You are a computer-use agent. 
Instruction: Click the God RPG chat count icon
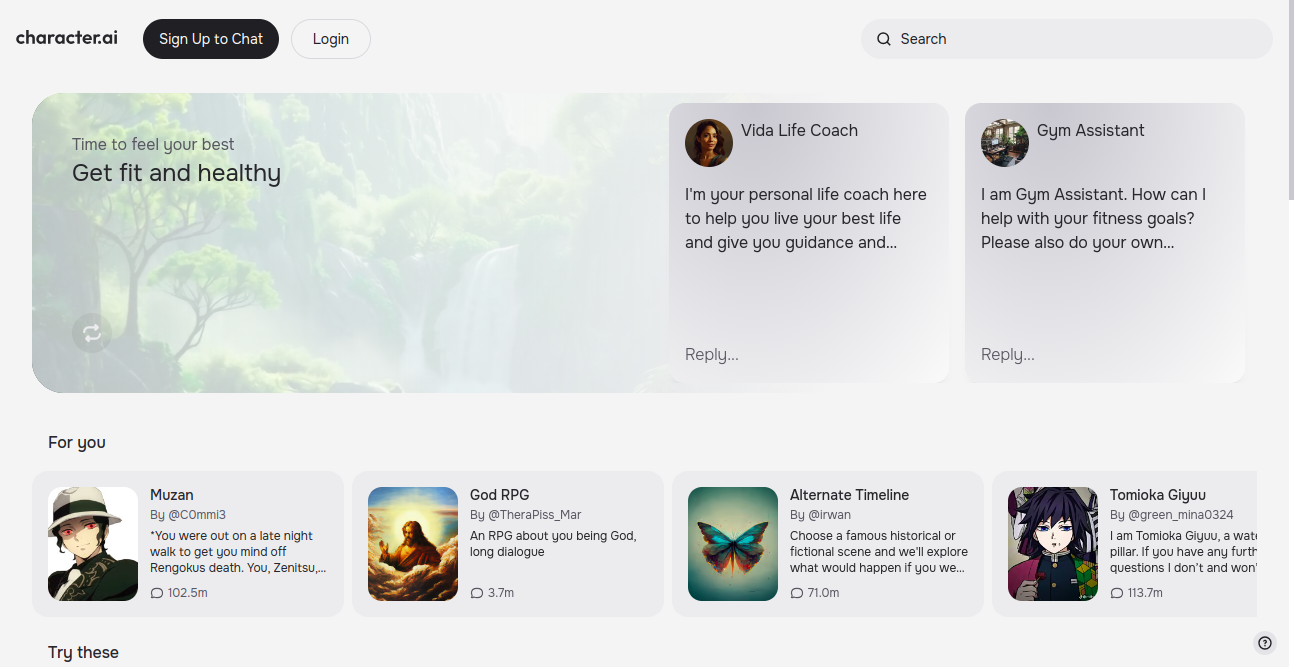477,593
